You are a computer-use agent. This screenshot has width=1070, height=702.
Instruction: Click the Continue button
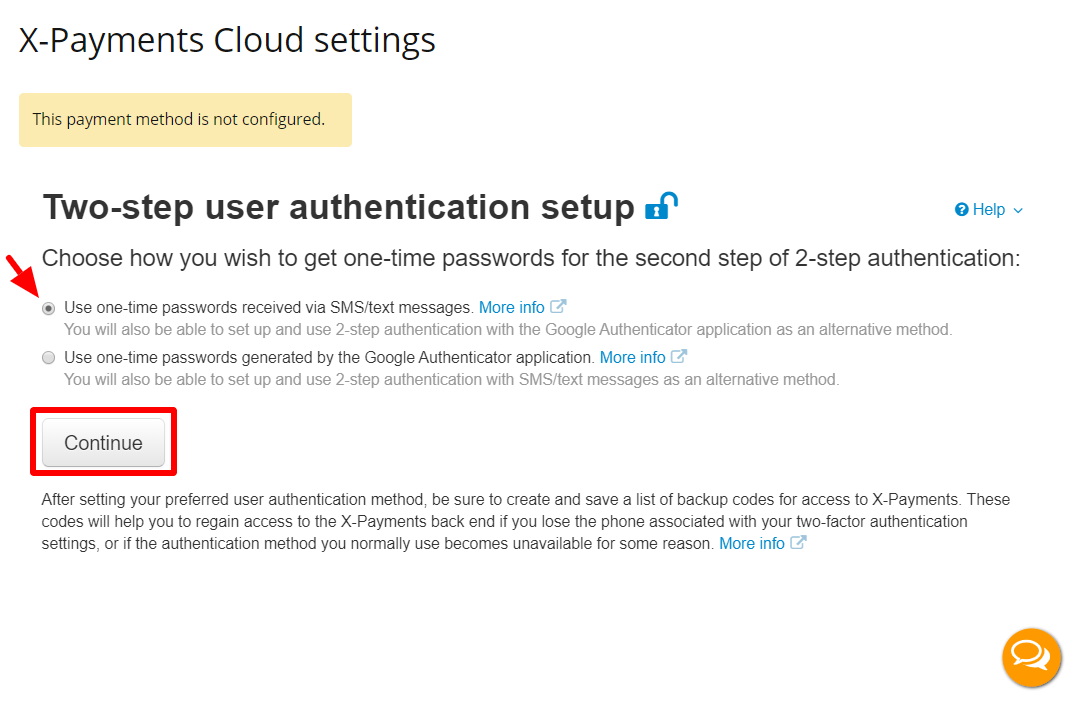tap(103, 443)
